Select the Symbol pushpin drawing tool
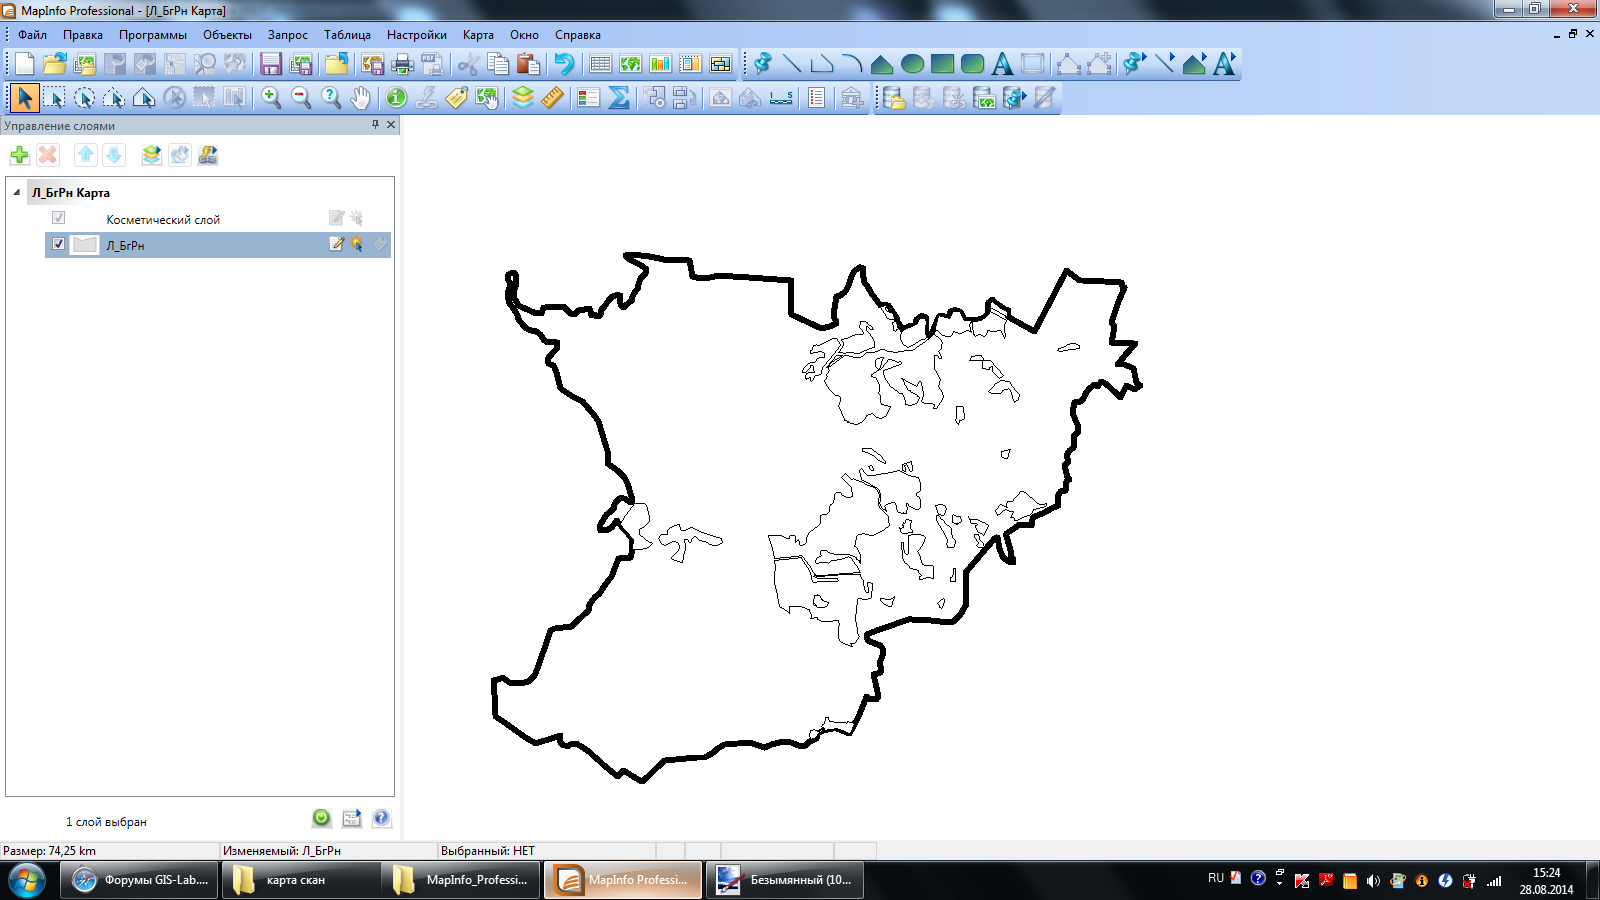Screen dimensions: 1600x900 (x=763, y=64)
